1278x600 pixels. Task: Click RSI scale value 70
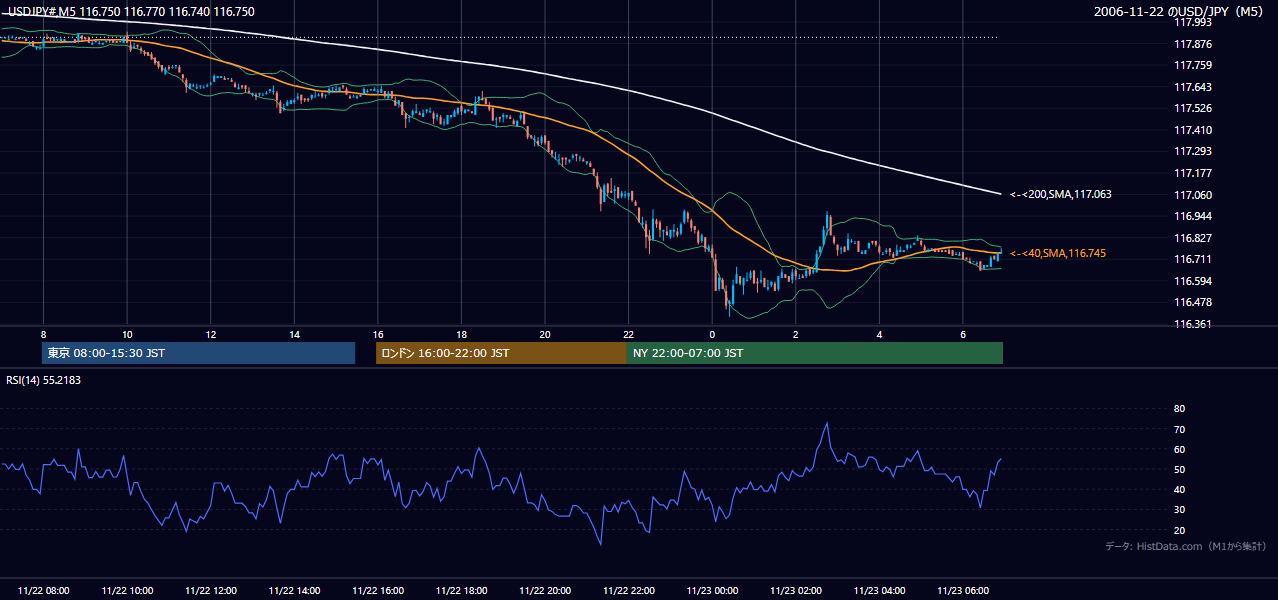tap(1179, 429)
